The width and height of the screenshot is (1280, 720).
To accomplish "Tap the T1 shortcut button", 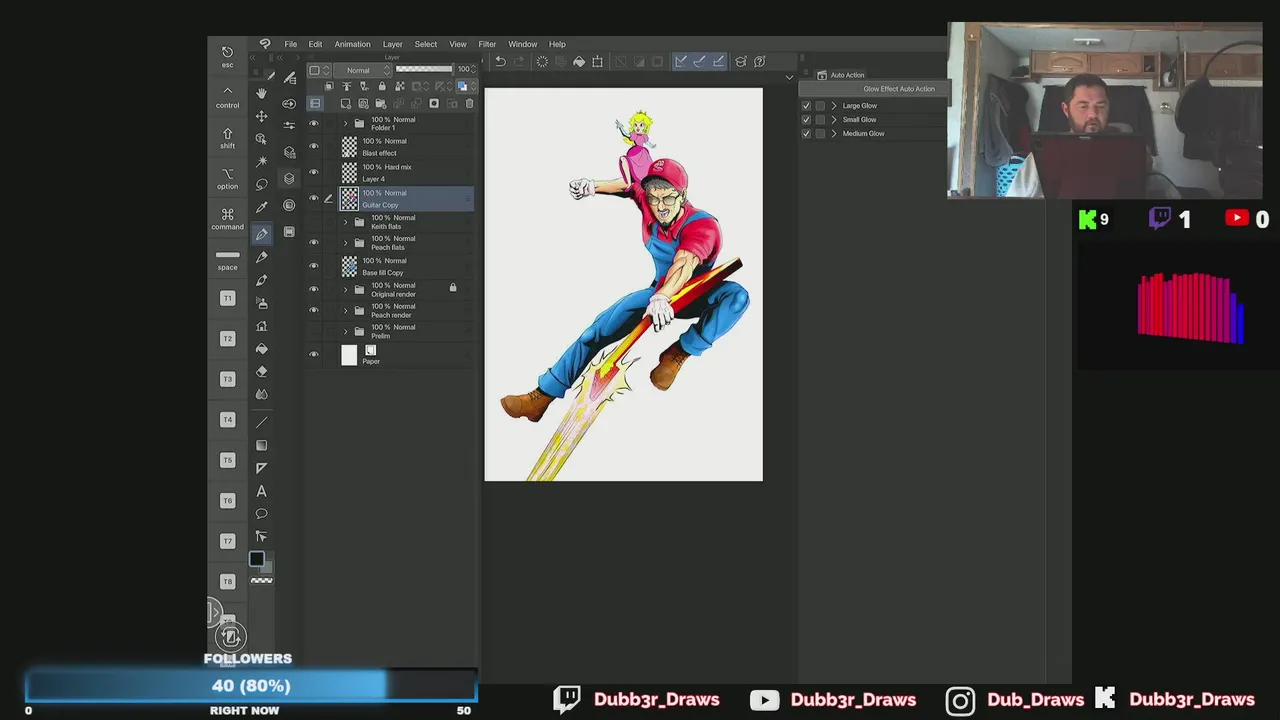I will point(227,298).
